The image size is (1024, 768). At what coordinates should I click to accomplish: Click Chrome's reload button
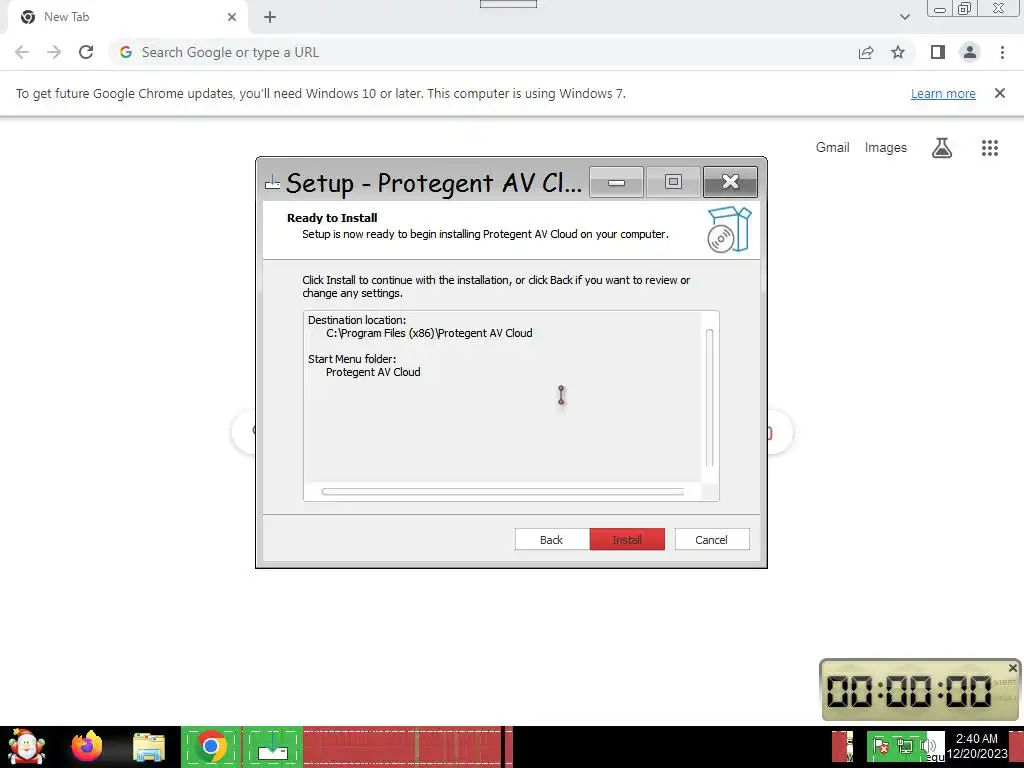pyautogui.click(x=86, y=52)
